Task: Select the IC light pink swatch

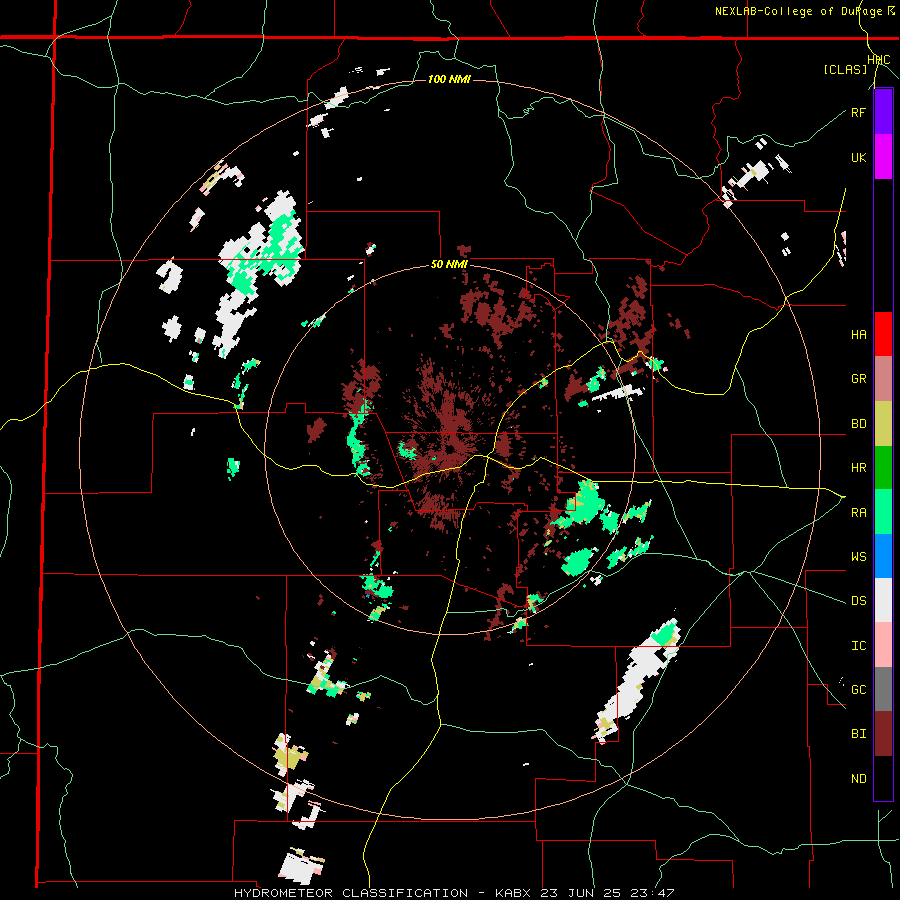Action: point(883,645)
